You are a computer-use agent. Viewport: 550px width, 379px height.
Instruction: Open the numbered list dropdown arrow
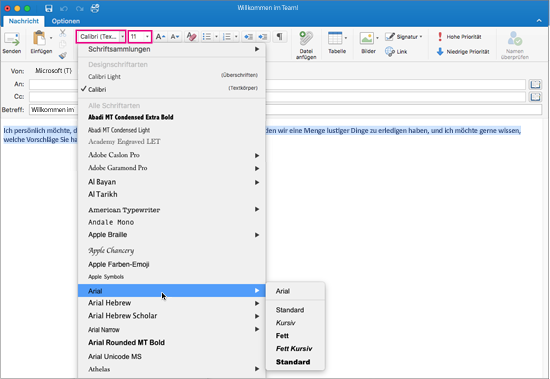(x=236, y=36)
